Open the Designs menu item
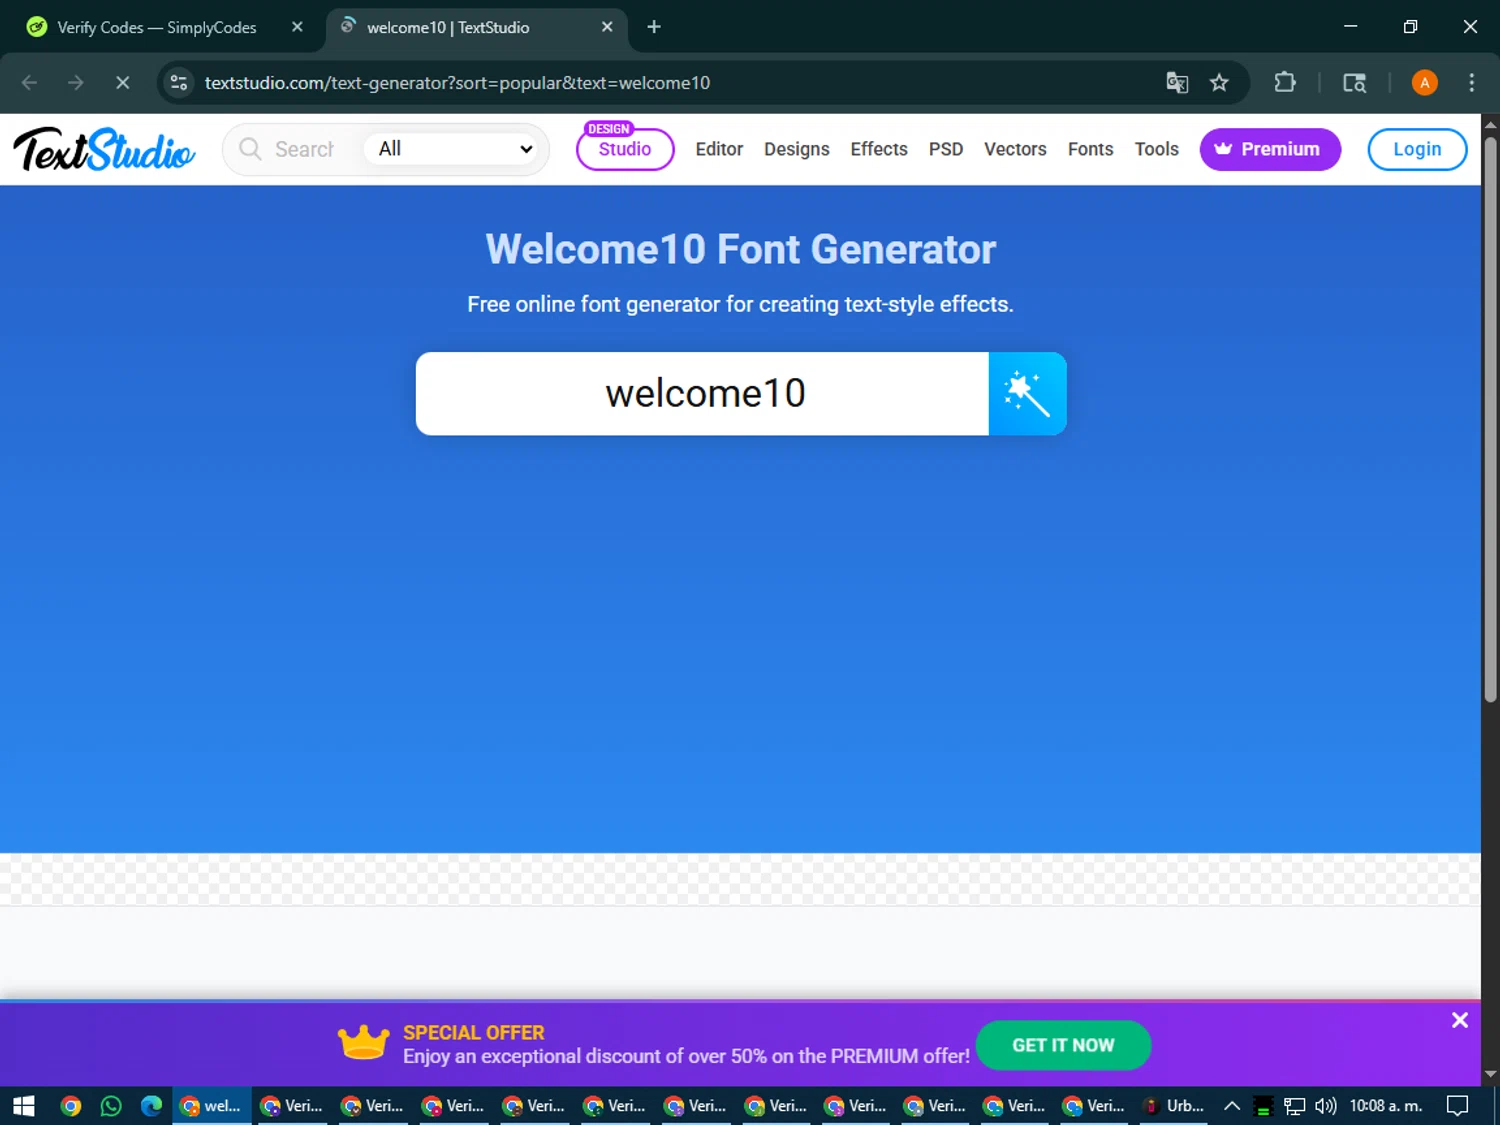Viewport: 1500px width, 1125px height. [797, 149]
